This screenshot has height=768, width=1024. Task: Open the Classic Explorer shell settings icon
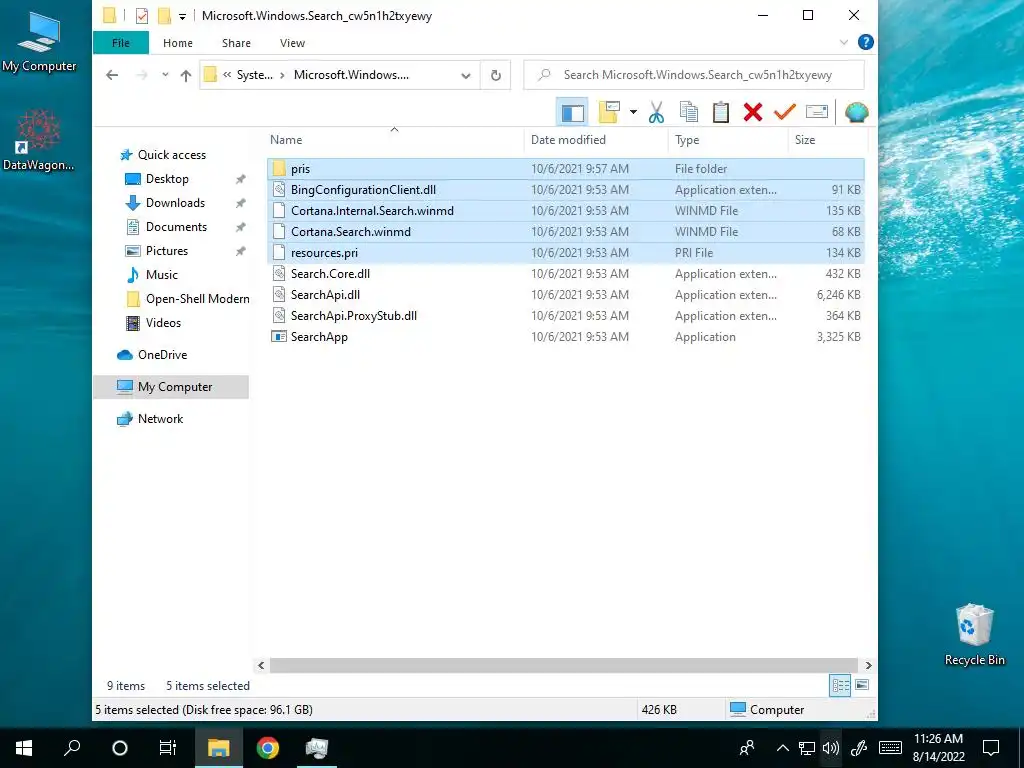click(x=856, y=112)
